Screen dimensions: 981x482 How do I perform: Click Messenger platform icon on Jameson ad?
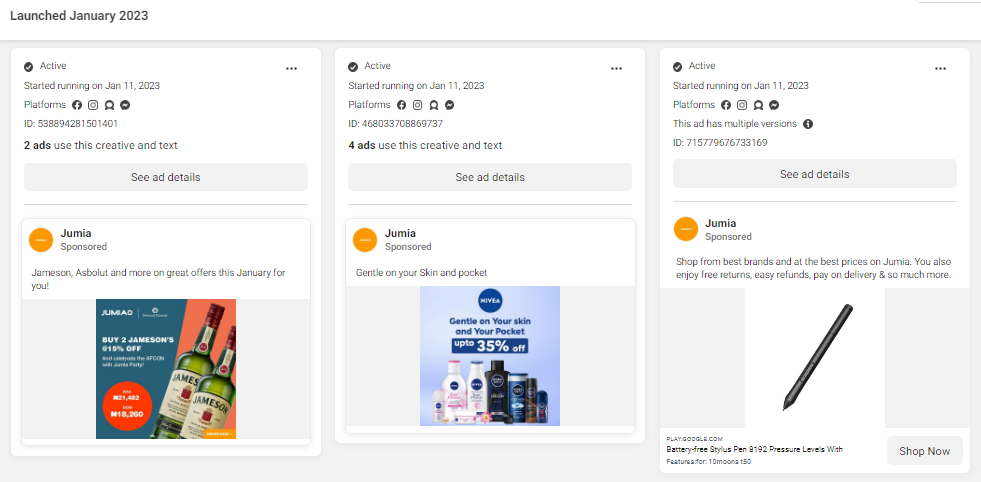click(125, 105)
